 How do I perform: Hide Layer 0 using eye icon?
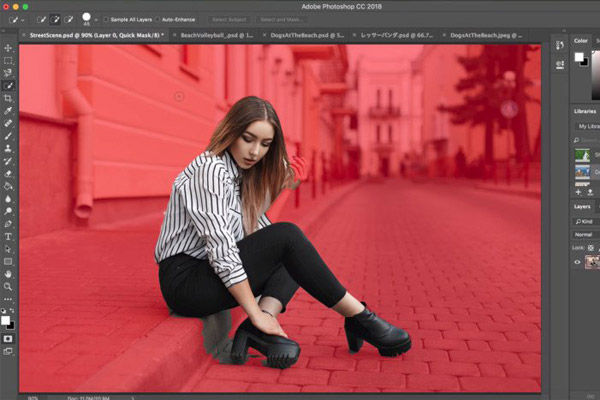pos(577,262)
